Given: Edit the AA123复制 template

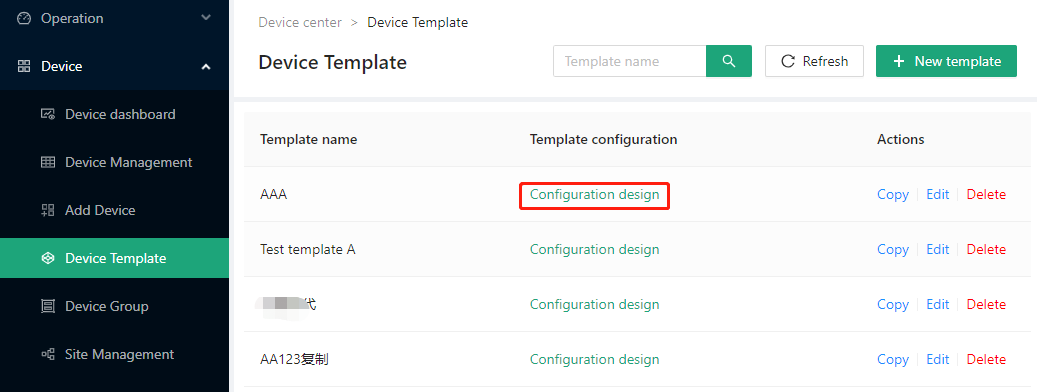Looking at the screenshot, I should (938, 360).
